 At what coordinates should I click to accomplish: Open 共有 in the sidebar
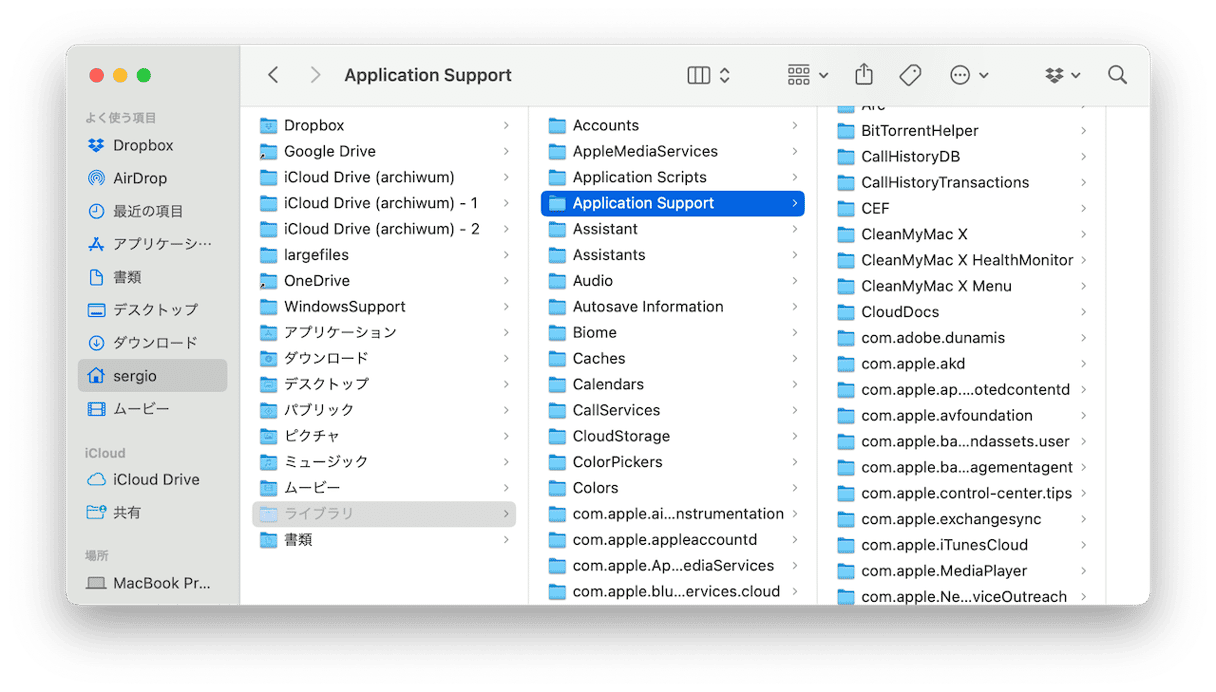click(152, 512)
